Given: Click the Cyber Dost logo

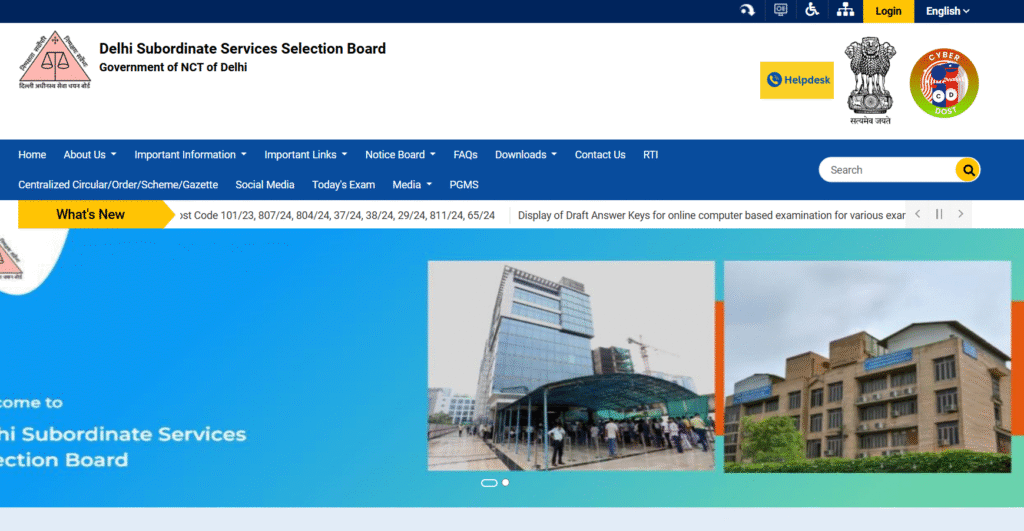Looking at the screenshot, I should point(944,83).
